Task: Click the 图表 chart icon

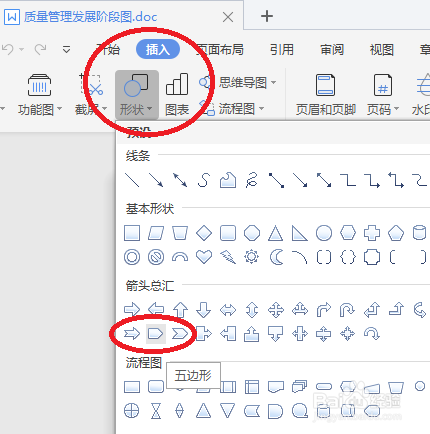Action: [177, 84]
